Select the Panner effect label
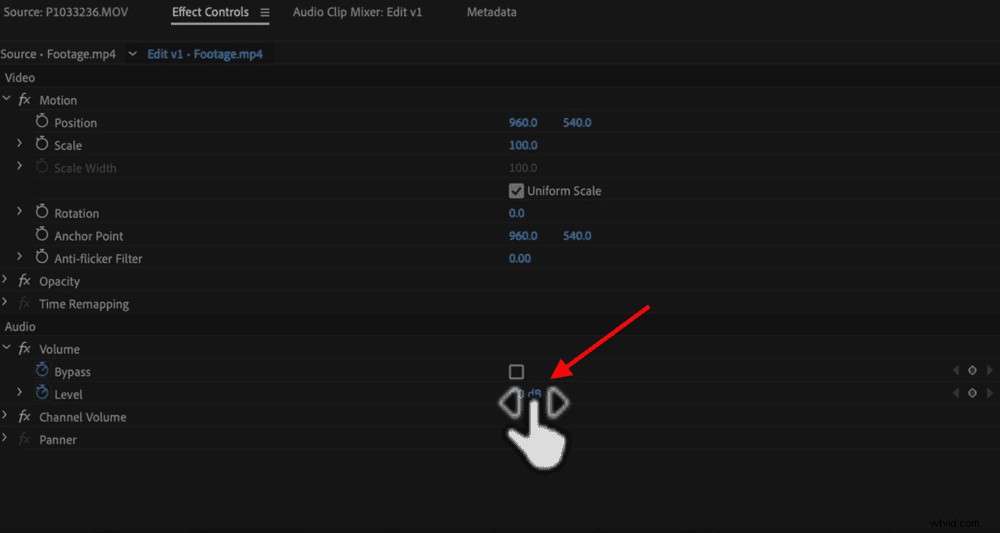The width and height of the screenshot is (1000, 533). pyautogui.click(x=58, y=440)
